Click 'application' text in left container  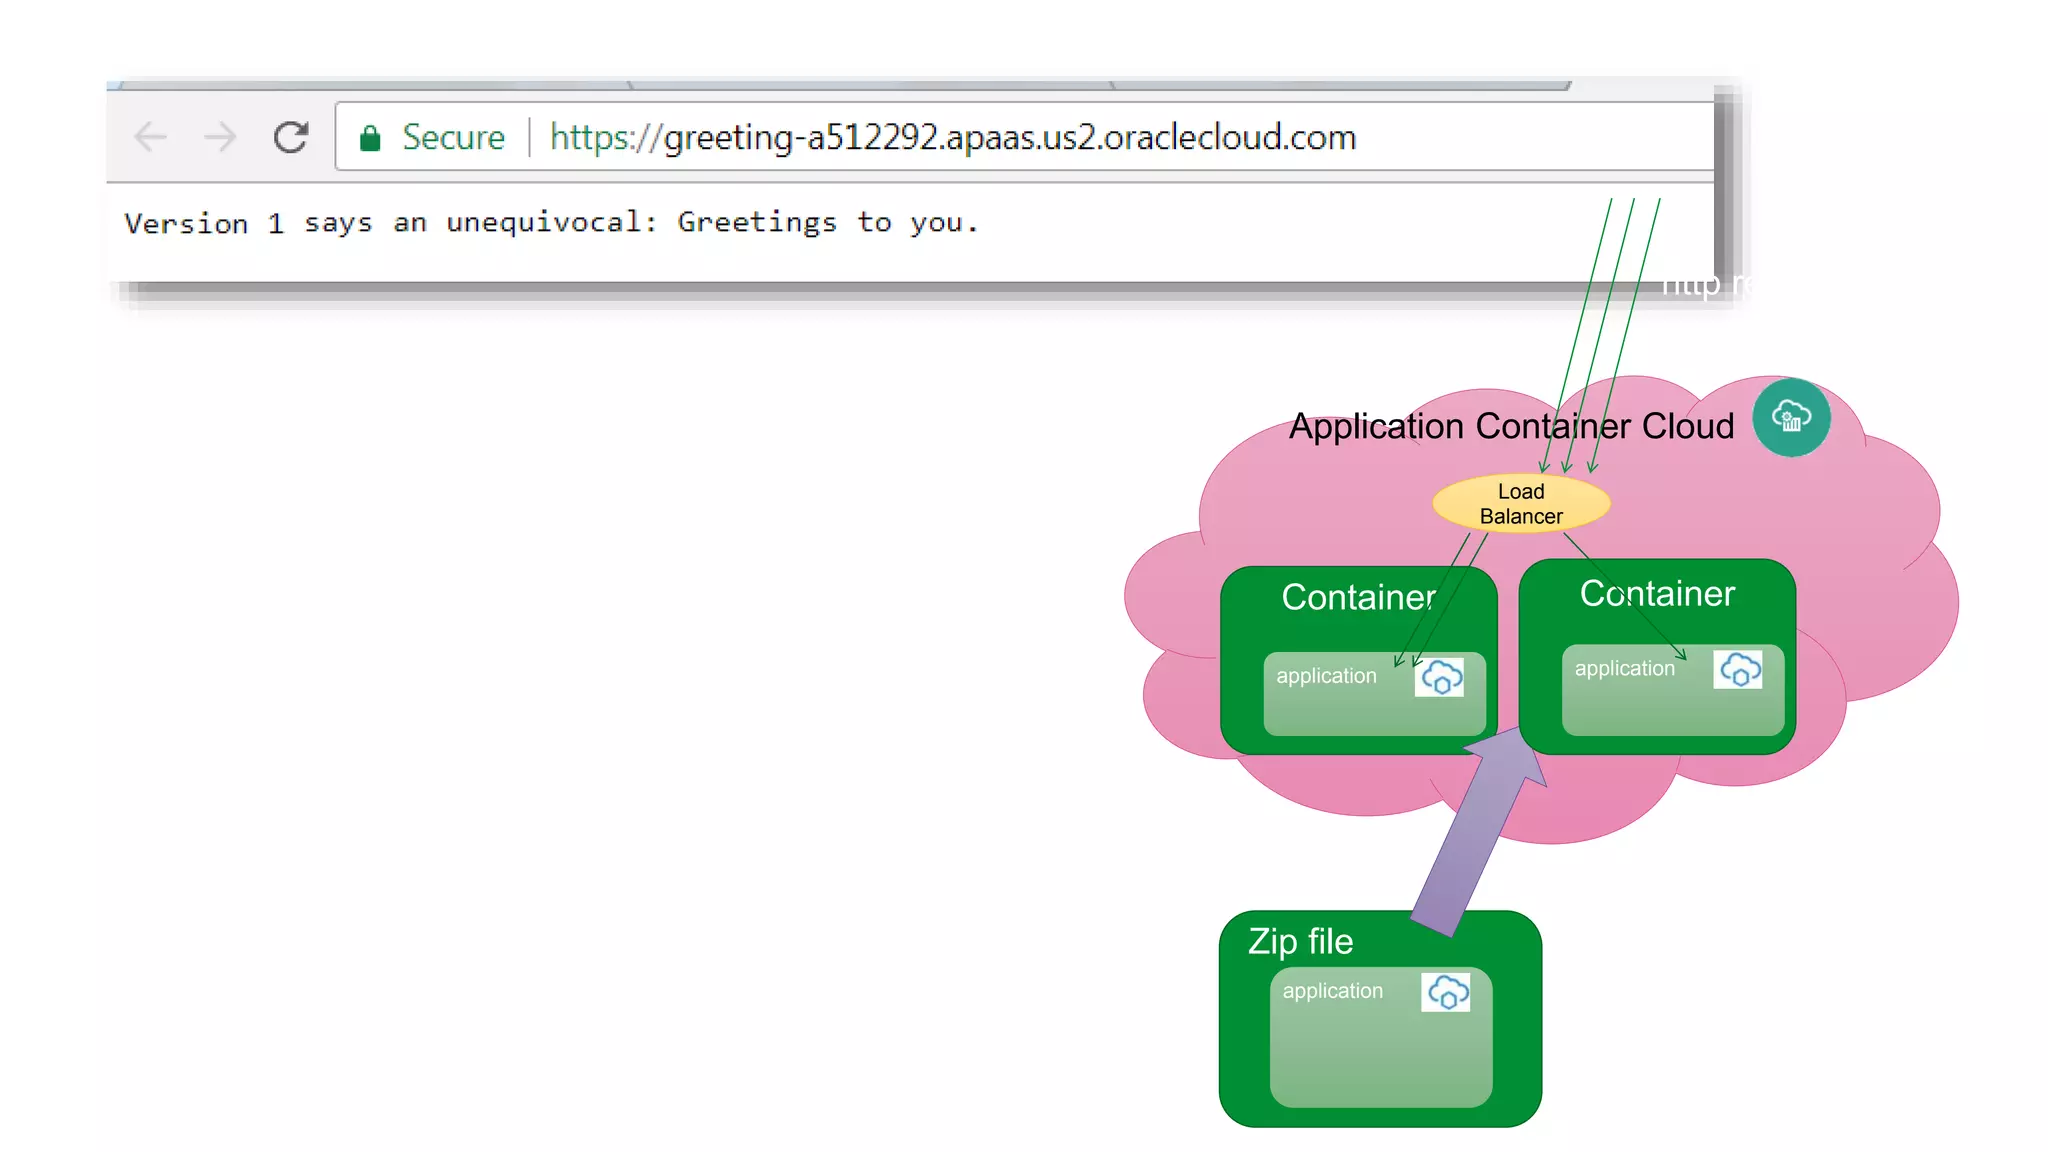1326,676
